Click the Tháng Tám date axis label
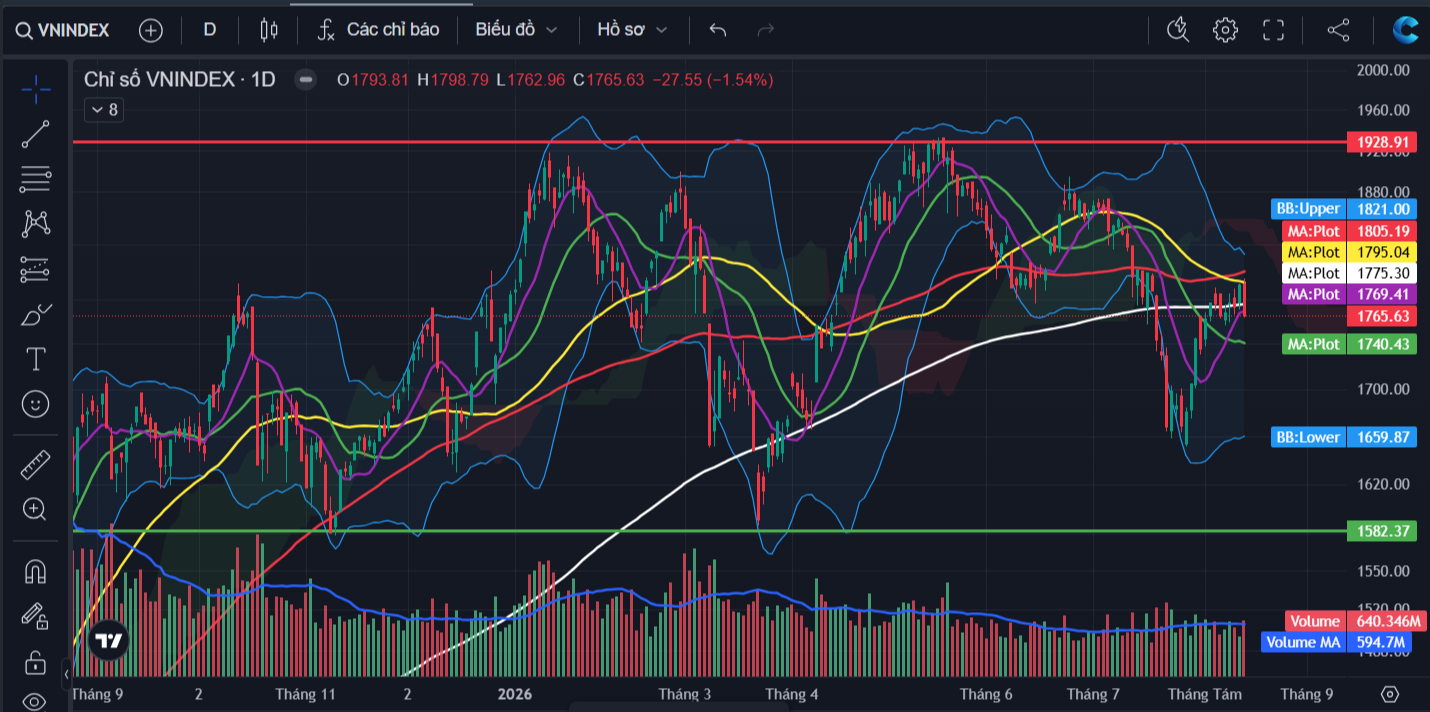 1205,694
